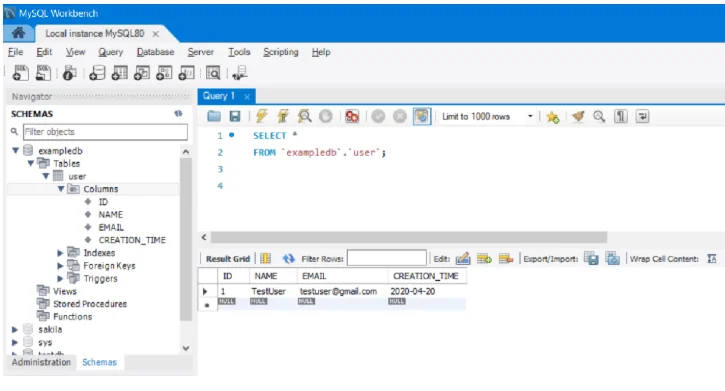Toggle auto-commit mode icon
The width and height of the screenshot is (725, 391).
[422, 116]
